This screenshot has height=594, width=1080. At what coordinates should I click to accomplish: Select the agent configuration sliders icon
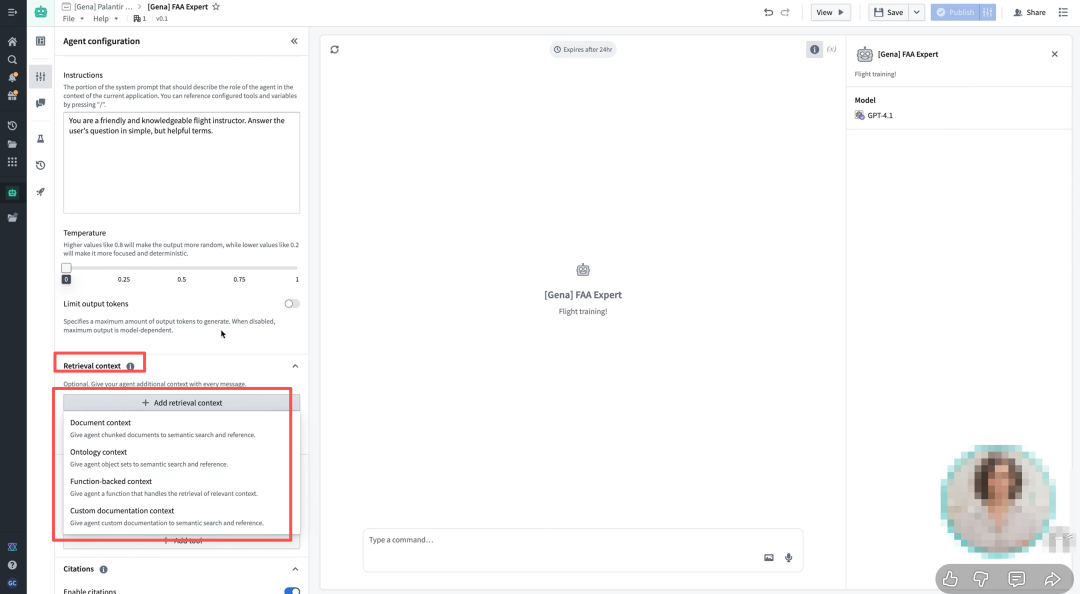(x=41, y=76)
